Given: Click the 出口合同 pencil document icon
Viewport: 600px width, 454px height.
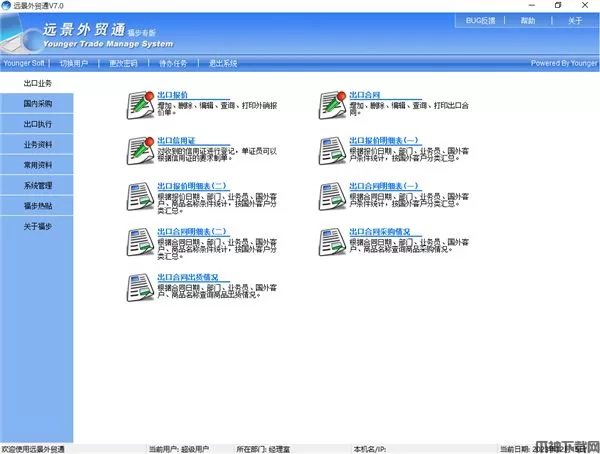Looking at the screenshot, I should 333,105.
